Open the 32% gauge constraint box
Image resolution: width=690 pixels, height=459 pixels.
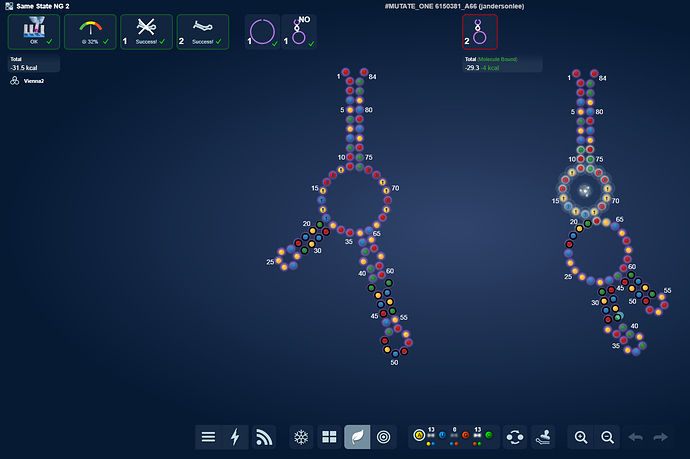click(x=90, y=32)
